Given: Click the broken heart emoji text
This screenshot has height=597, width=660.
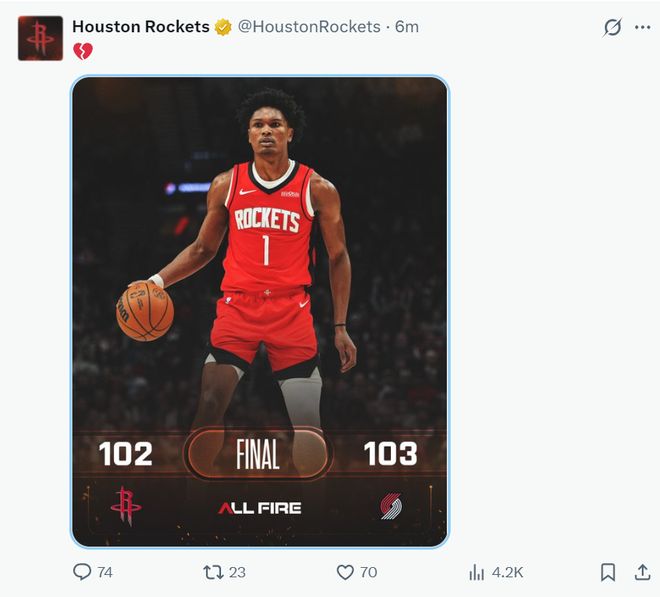Looking at the screenshot, I should pos(82,51).
